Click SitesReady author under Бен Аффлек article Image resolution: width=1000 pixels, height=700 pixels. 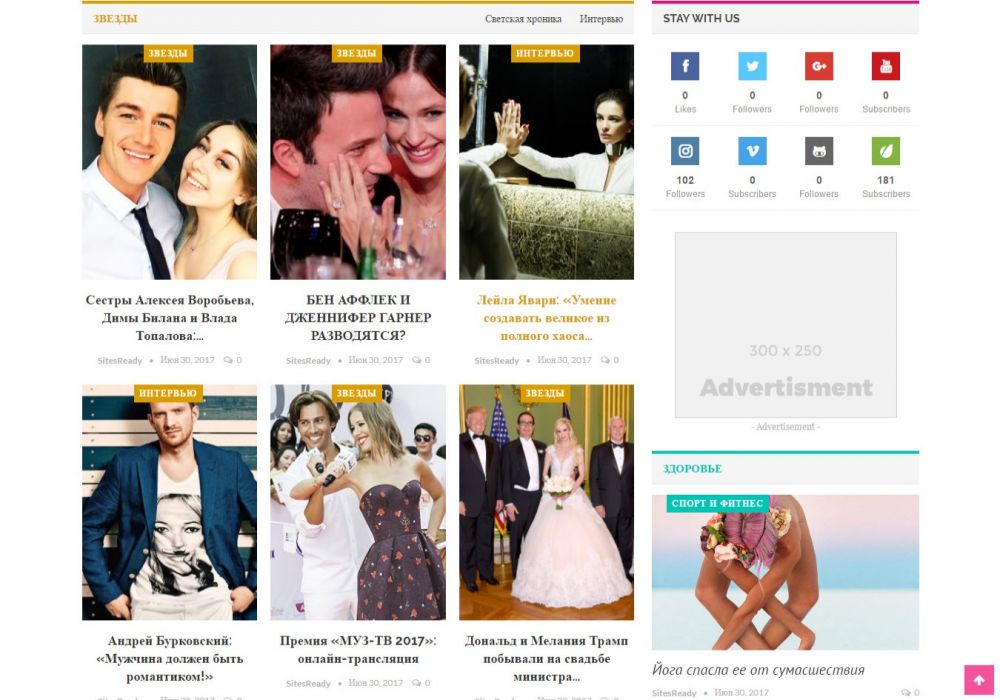click(309, 361)
